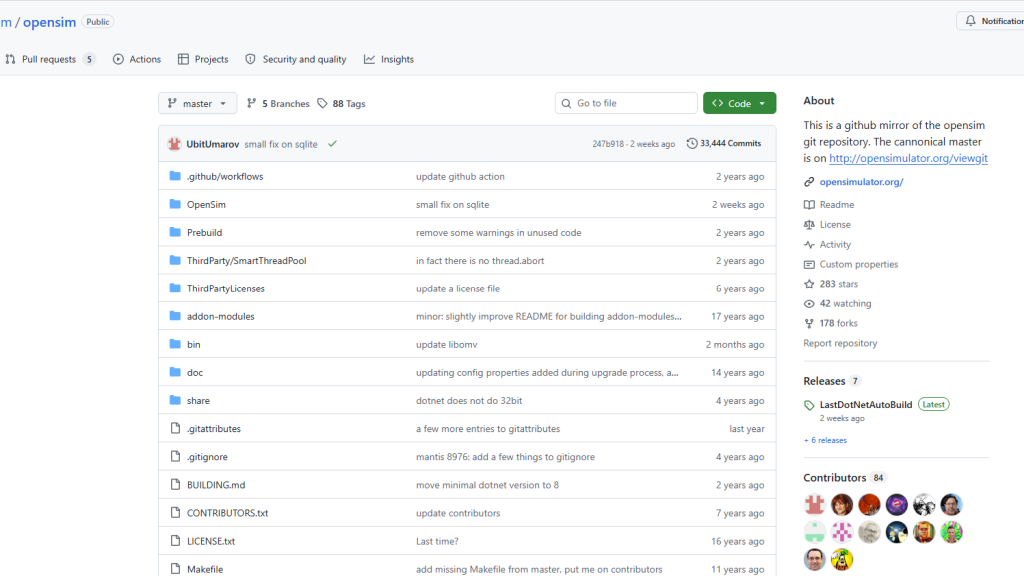Click the star icon beside 283 stars
Screen dimensions: 1024x576
click(x=809, y=284)
